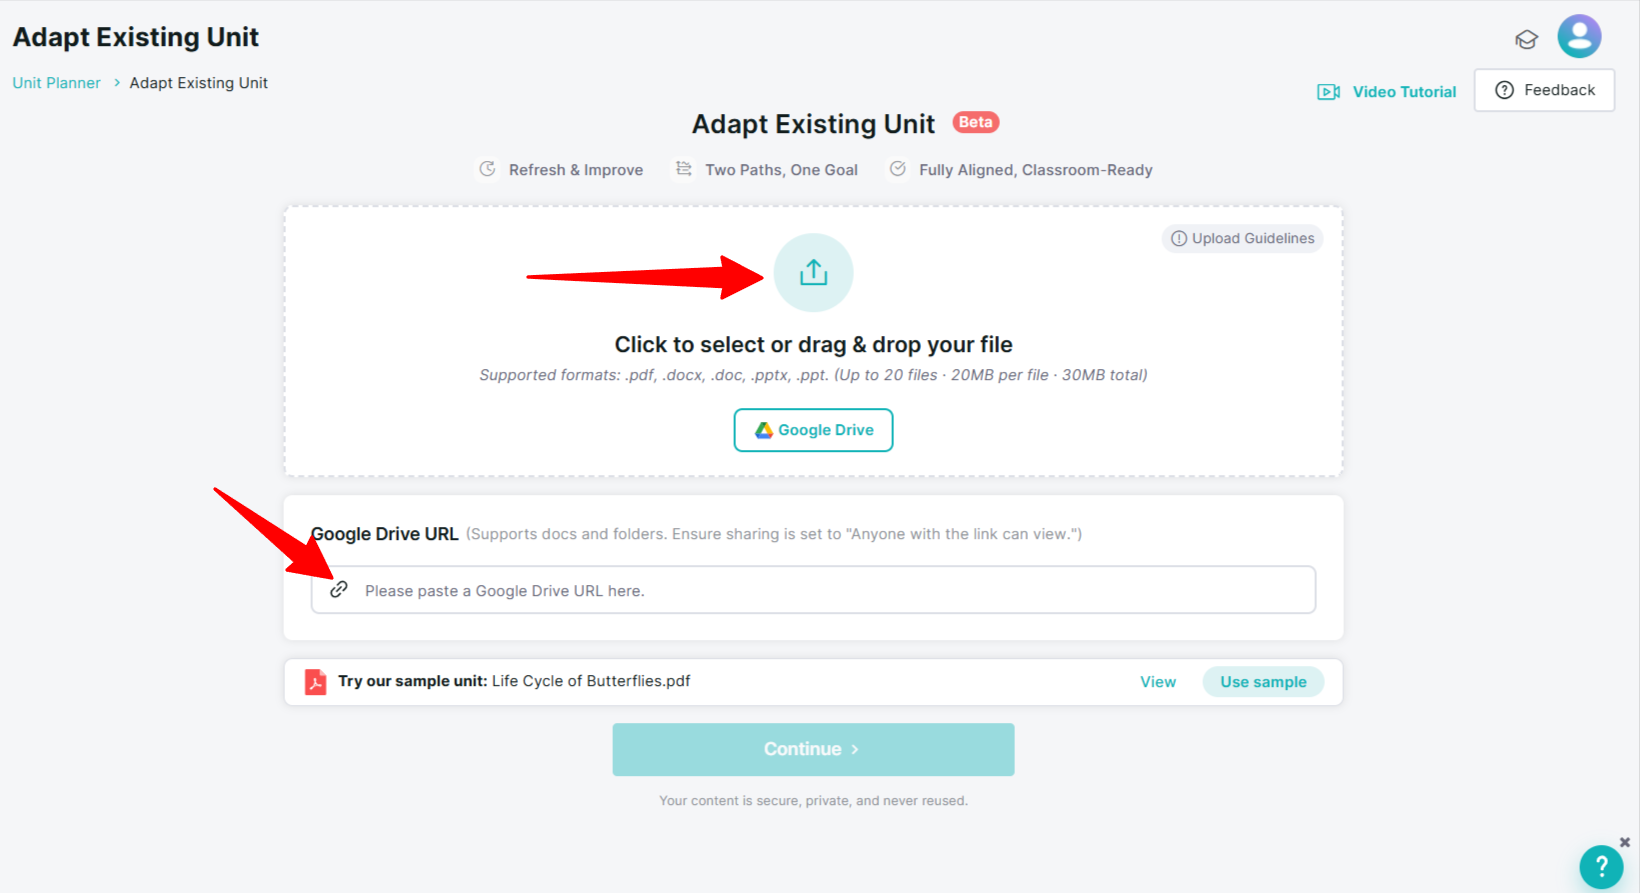Click the Google Drive URL input field
Image resolution: width=1640 pixels, height=893 pixels.
(x=813, y=590)
